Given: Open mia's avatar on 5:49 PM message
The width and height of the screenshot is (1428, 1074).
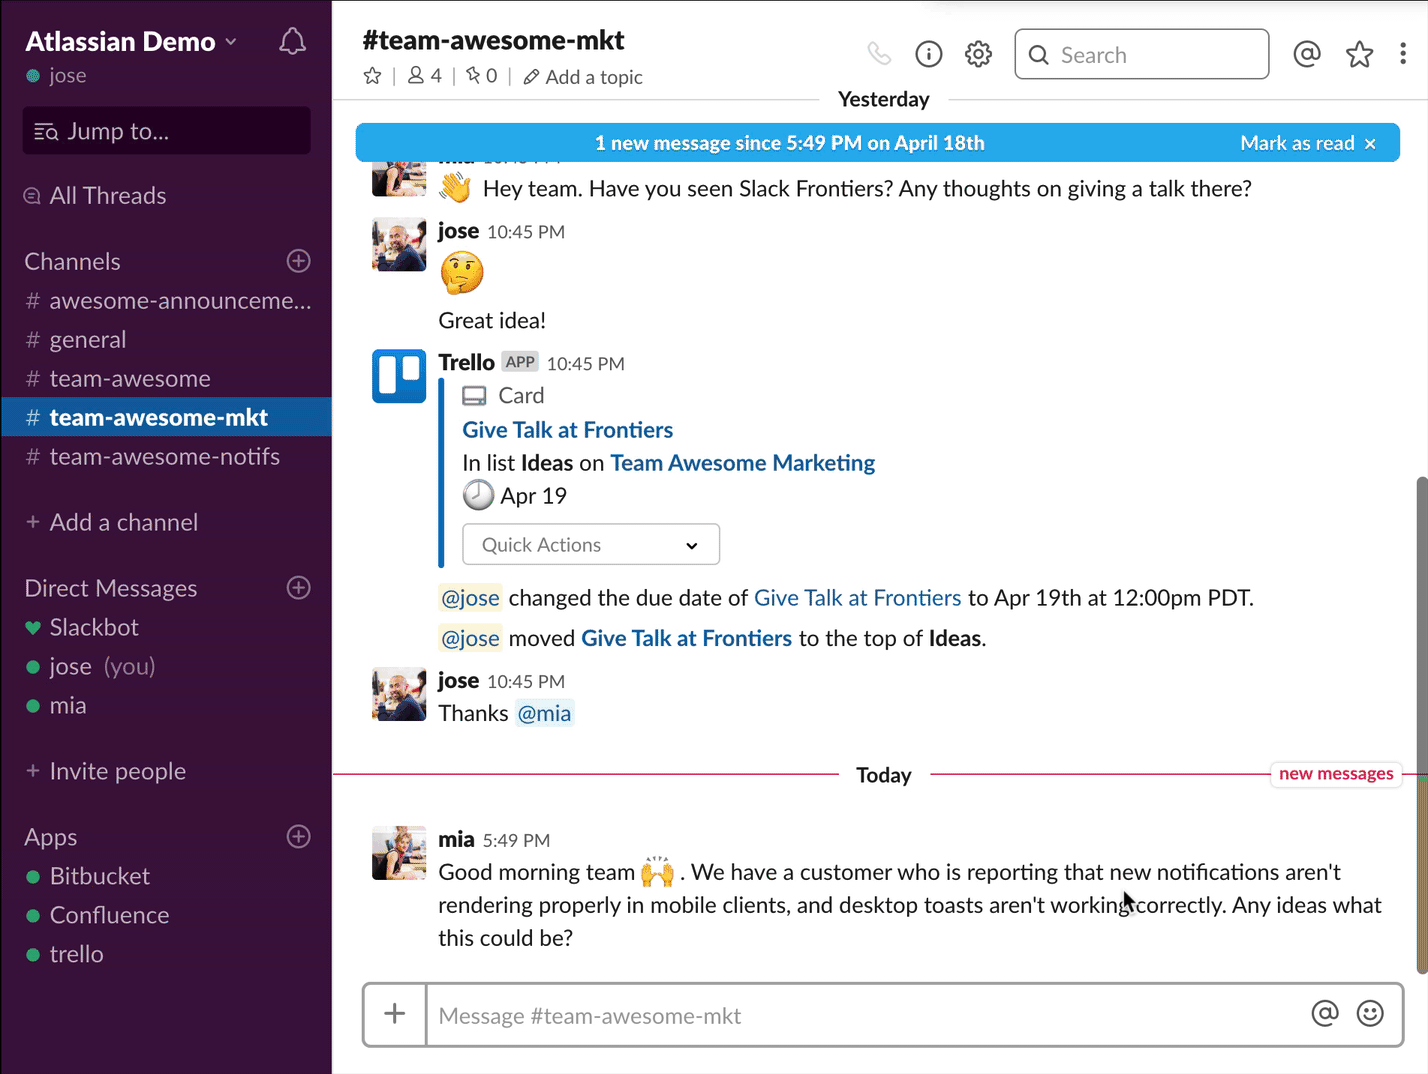Looking at the screenshot, I should [399, 853].
